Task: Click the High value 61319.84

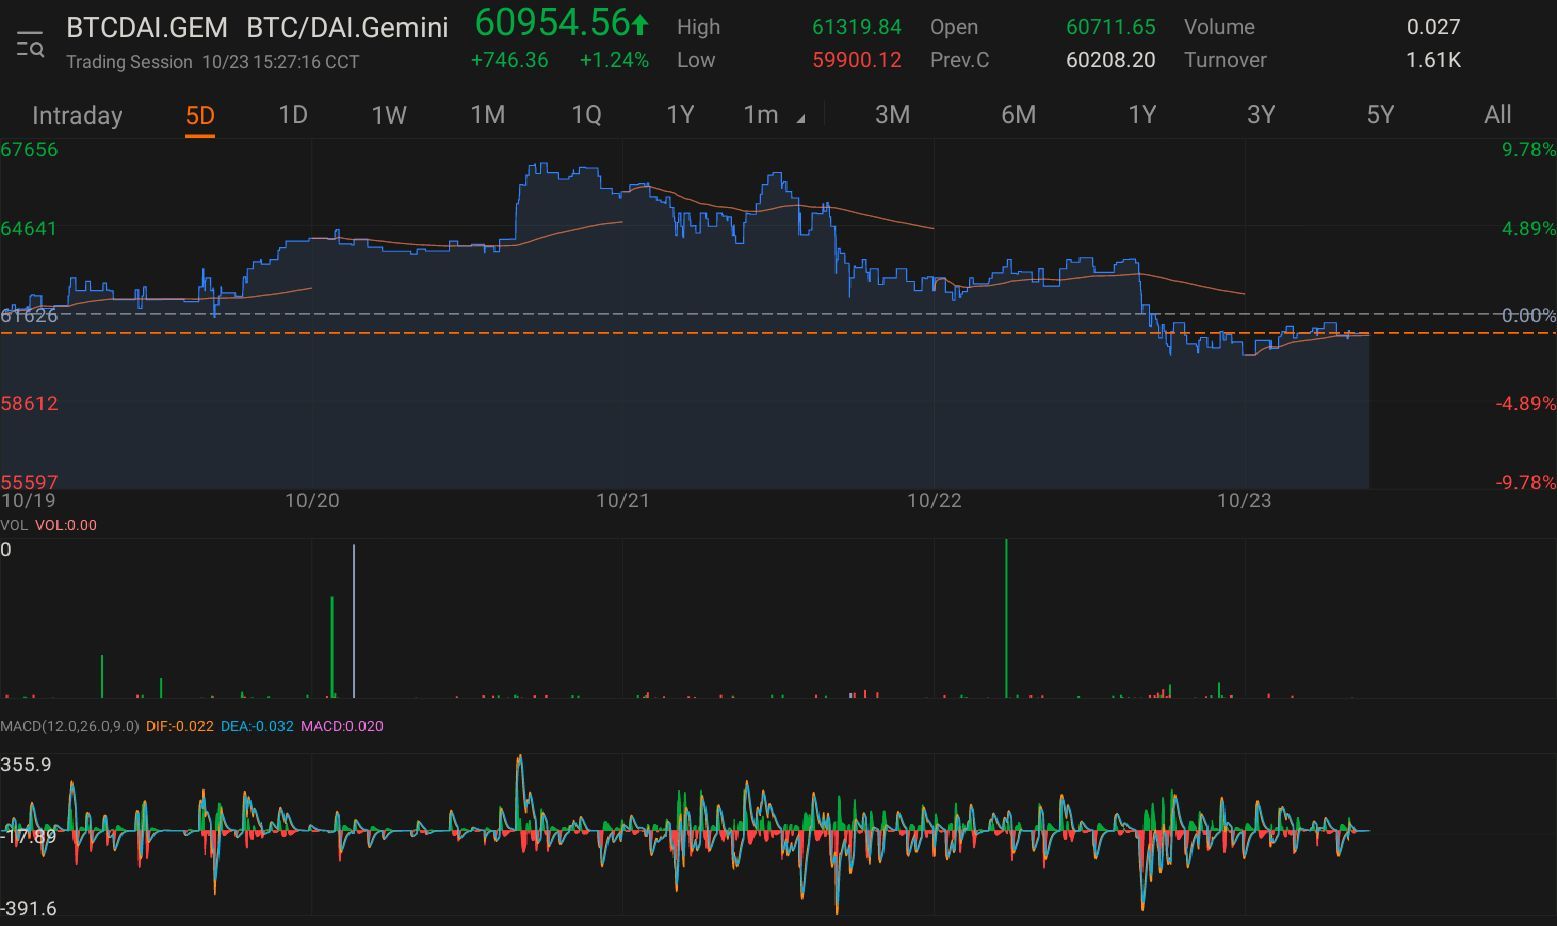Action: [856, 27]
